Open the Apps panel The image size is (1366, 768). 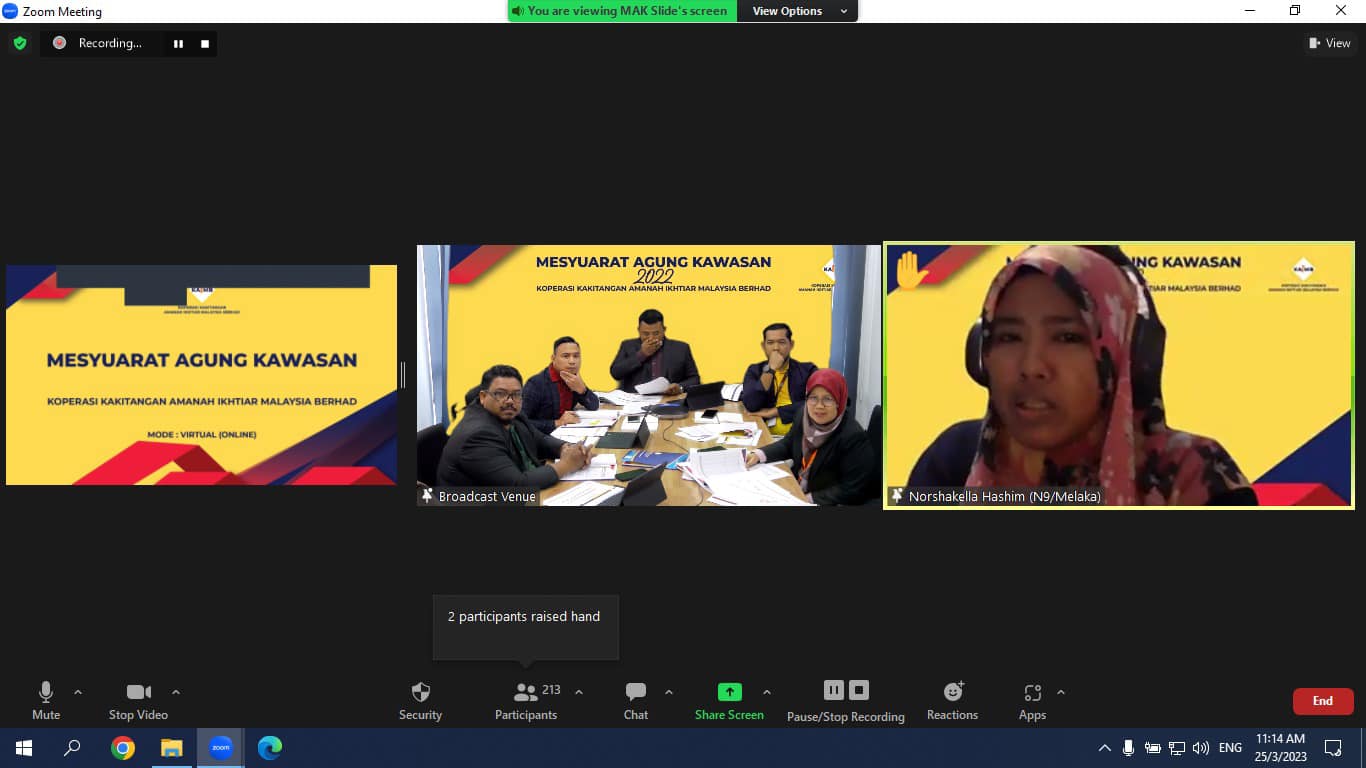coord(1032,700)
